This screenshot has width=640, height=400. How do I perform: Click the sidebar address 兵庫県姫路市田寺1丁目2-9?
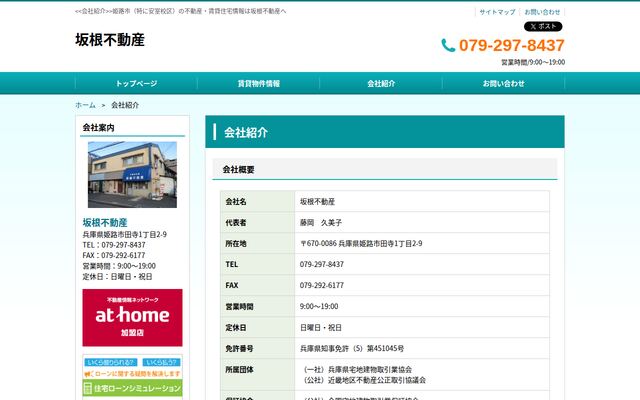[x=124, y=234]
